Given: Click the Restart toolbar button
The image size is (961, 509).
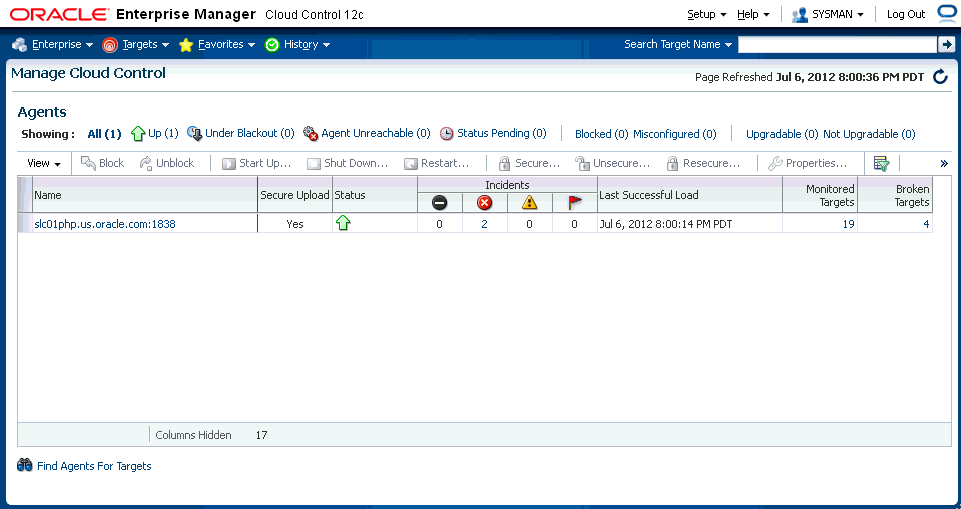Looking at the screenshot, I should click(436, 164).
